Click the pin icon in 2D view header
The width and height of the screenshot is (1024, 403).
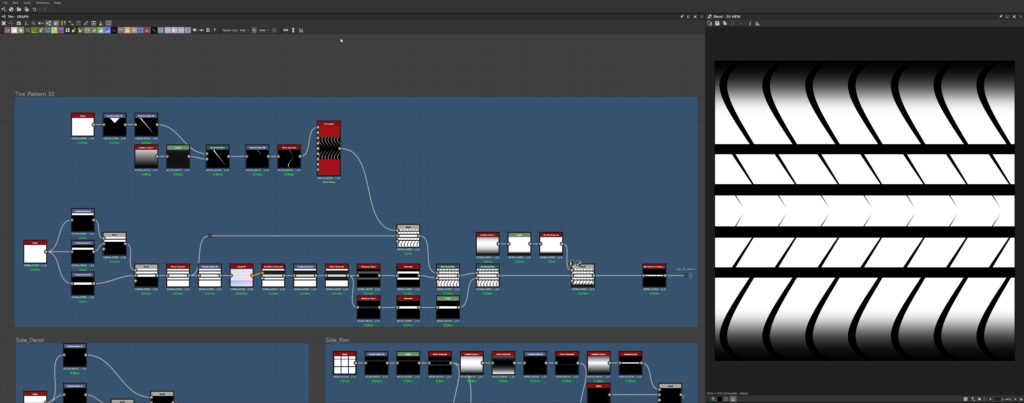1001,16
